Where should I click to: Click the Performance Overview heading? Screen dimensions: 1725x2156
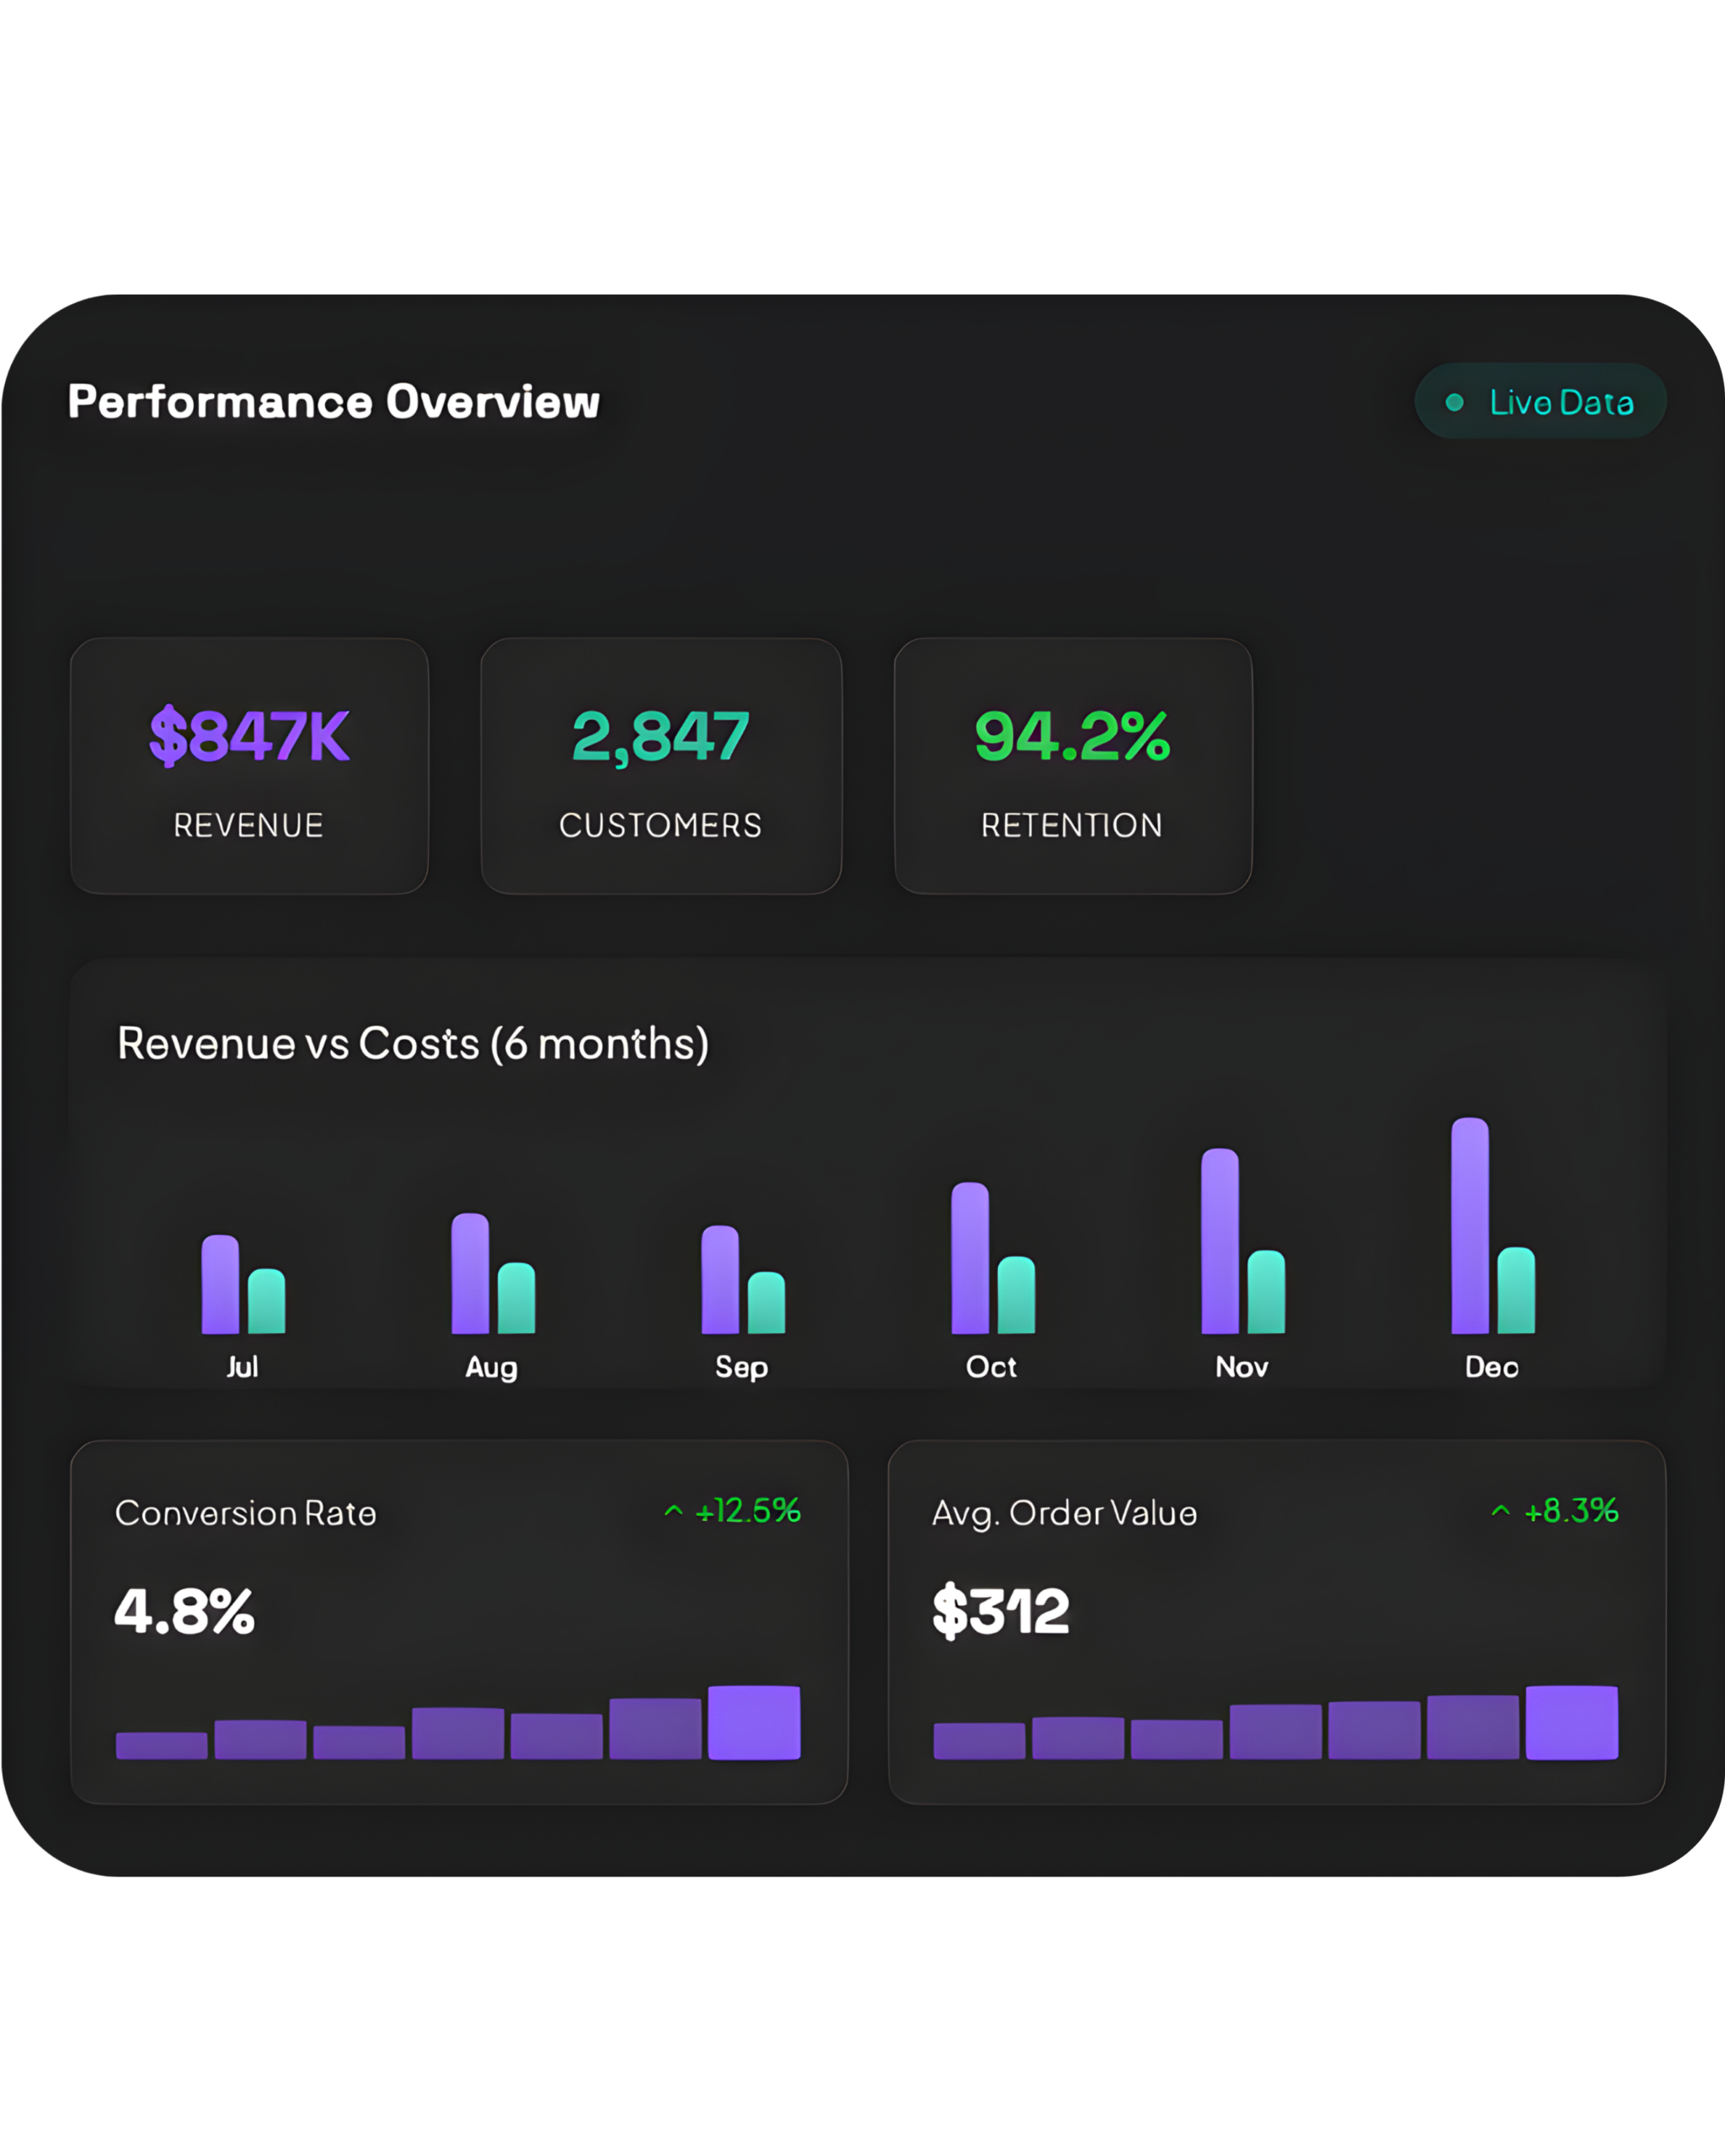coord(333,402)
